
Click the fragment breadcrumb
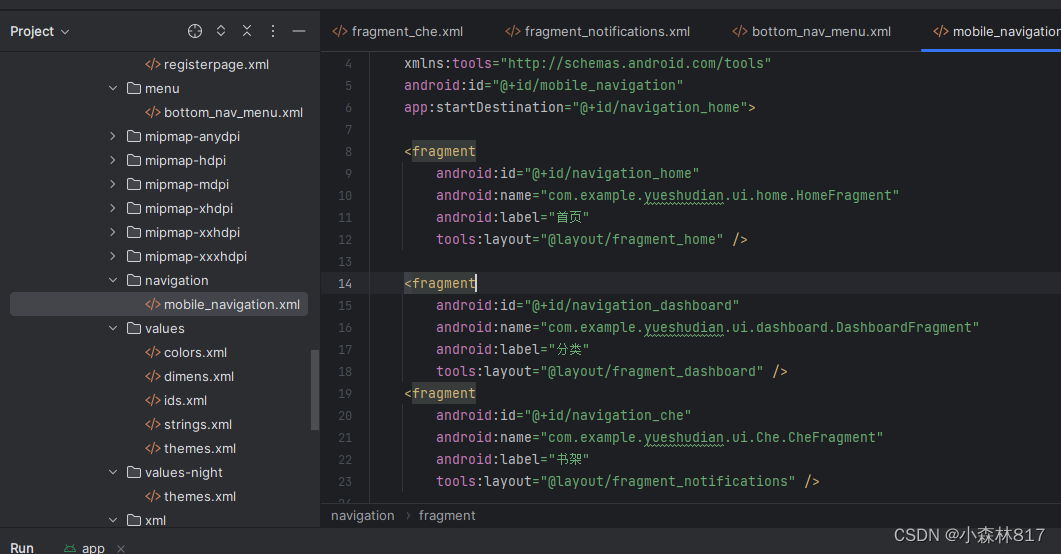(447, 515)
